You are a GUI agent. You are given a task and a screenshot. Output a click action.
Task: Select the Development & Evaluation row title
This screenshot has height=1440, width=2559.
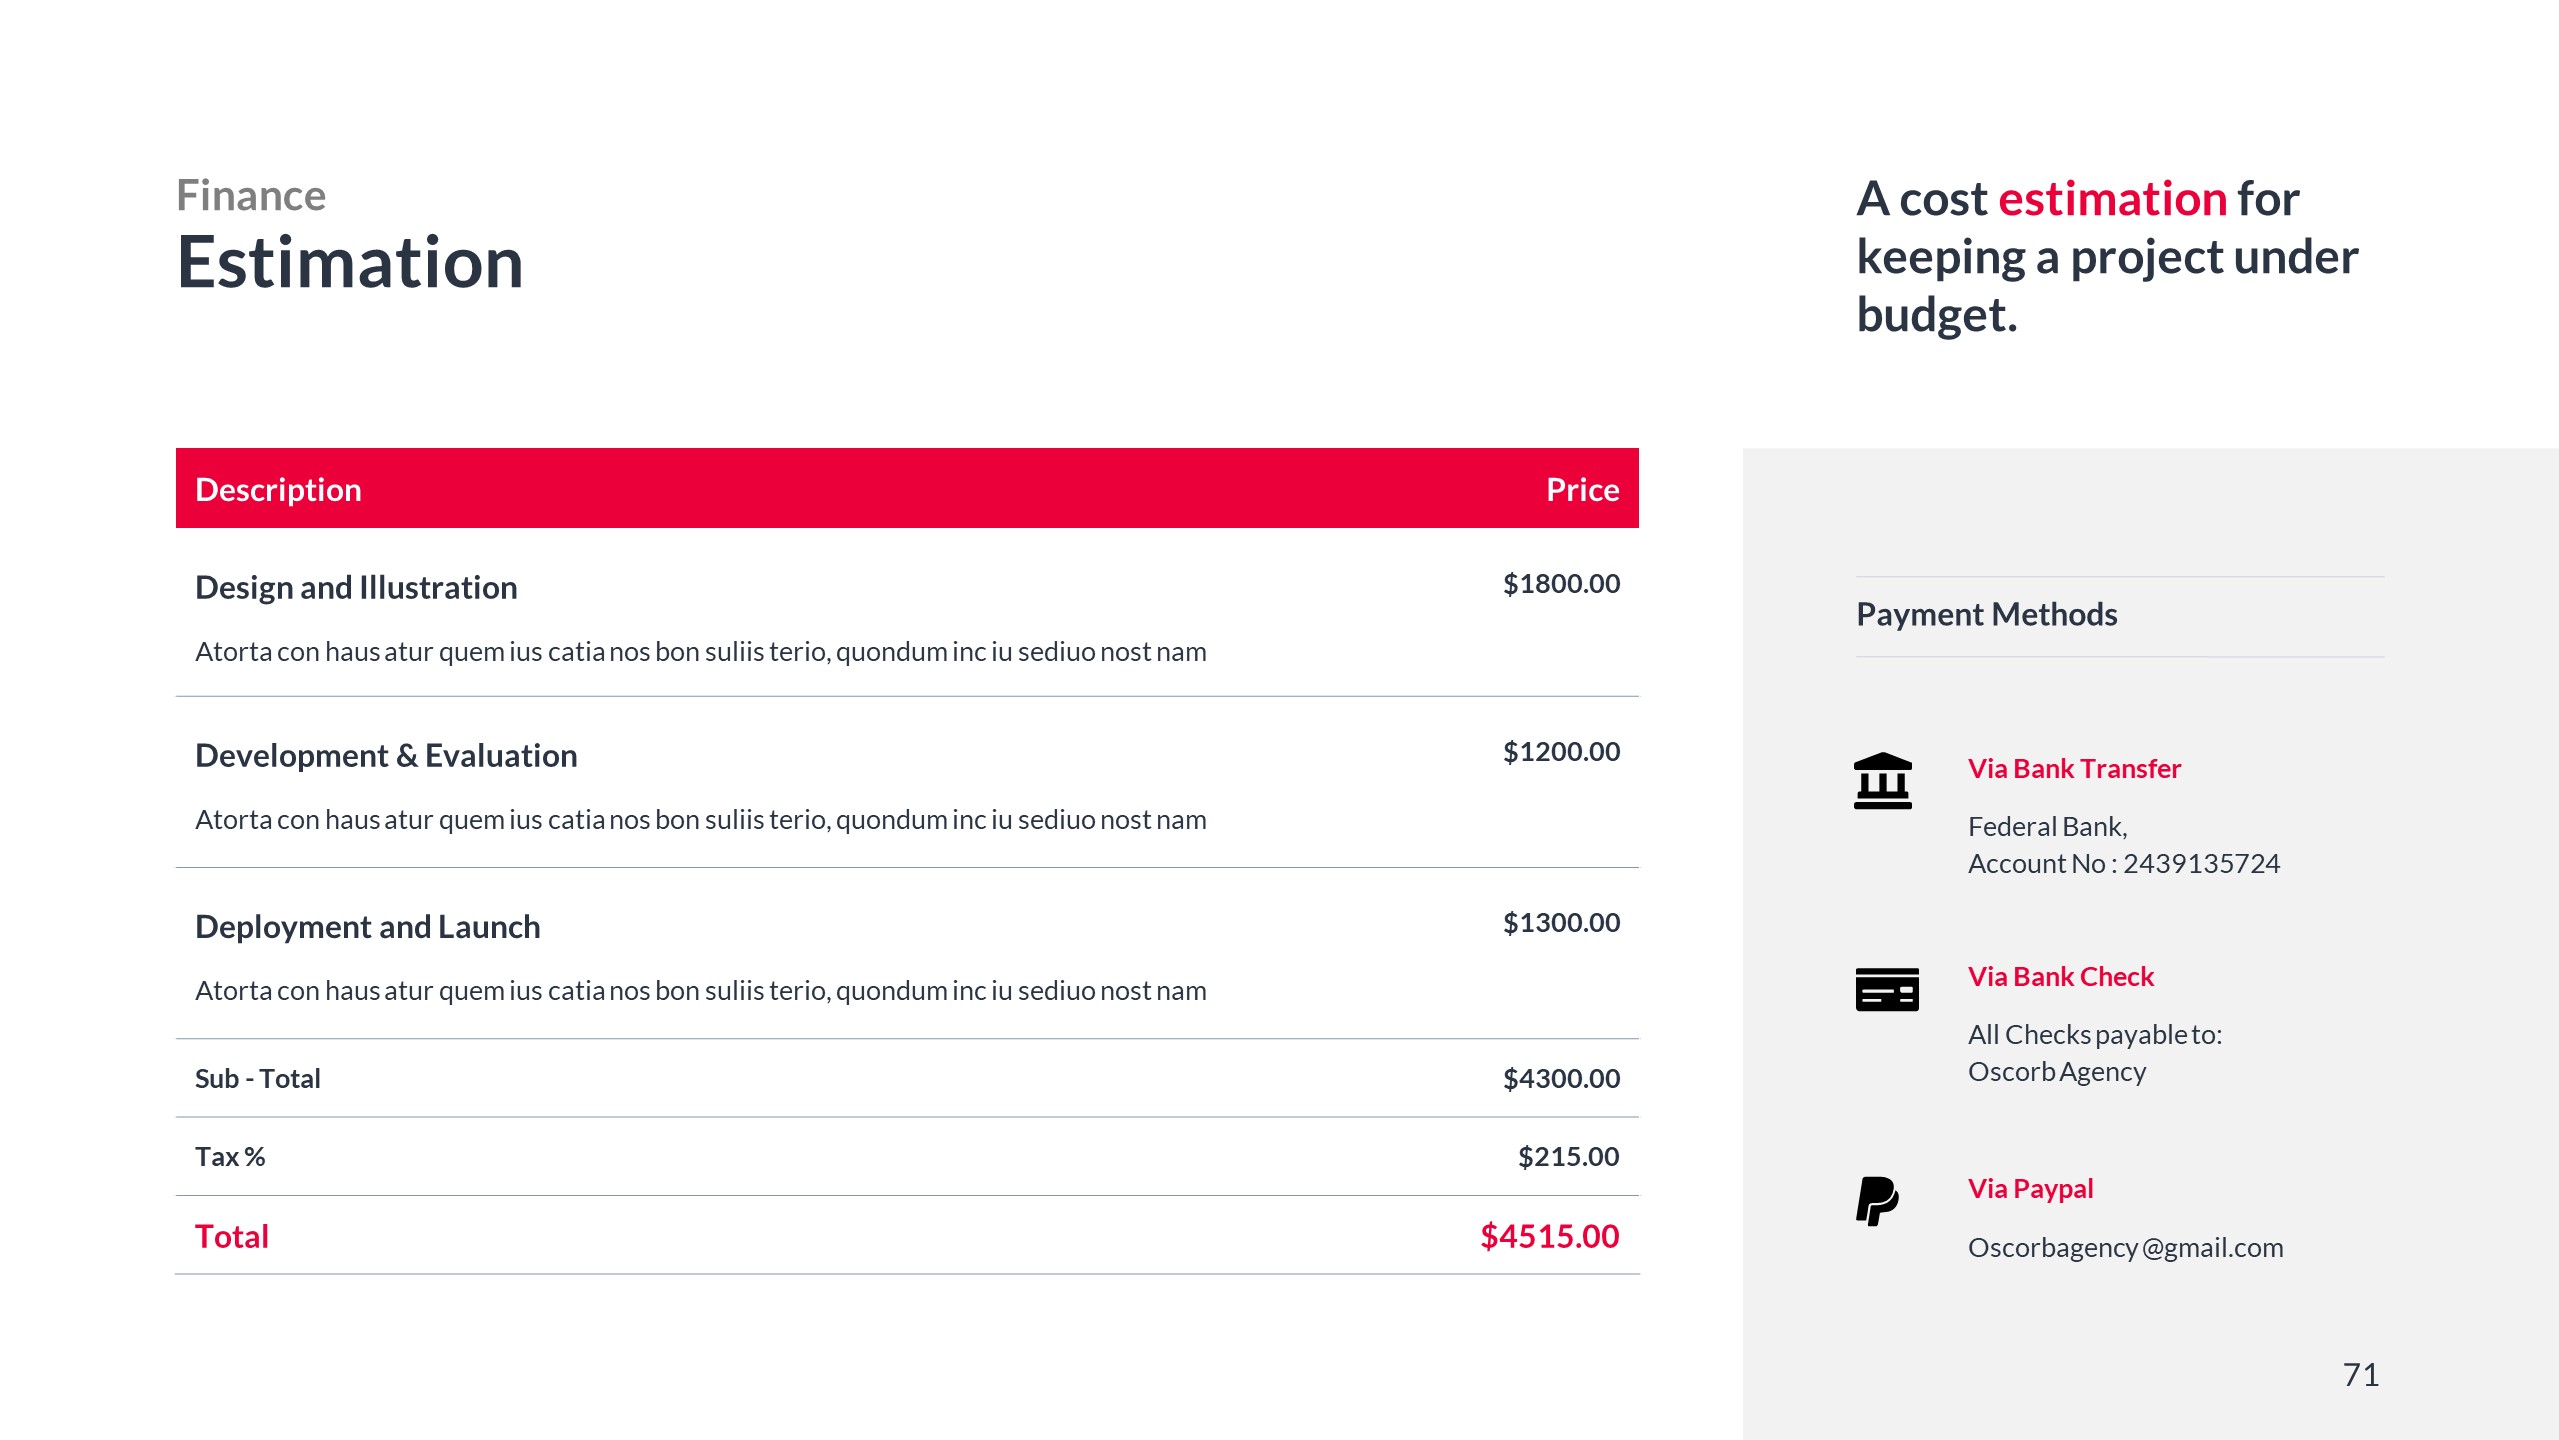point(386,755)
